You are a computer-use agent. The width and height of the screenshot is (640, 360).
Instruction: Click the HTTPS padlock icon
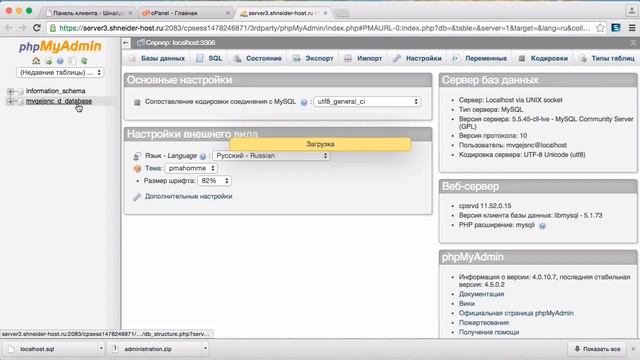click(x=53, y=28)
